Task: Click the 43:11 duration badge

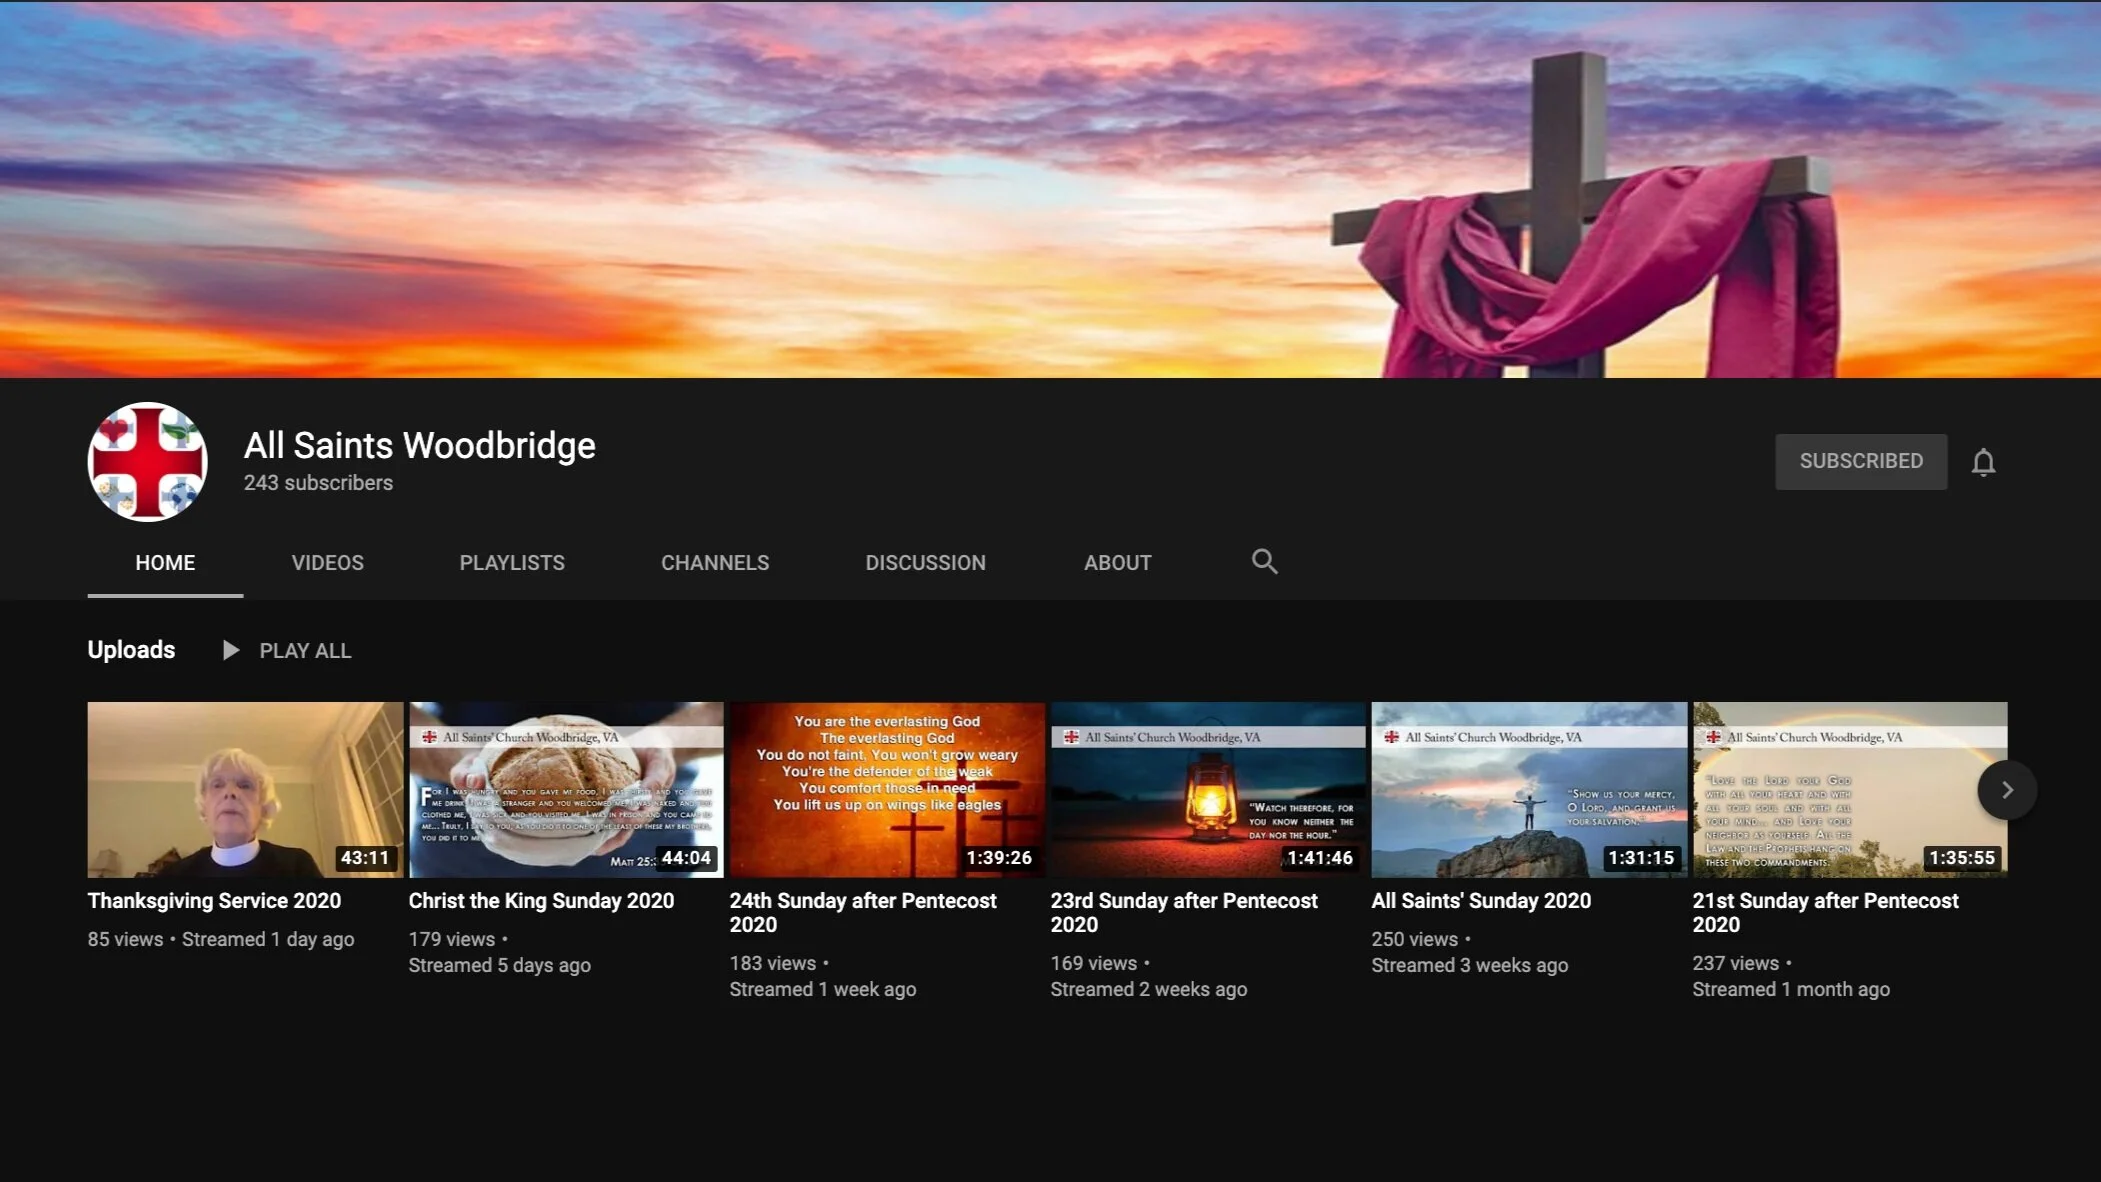Action: [x=365, y=858]
